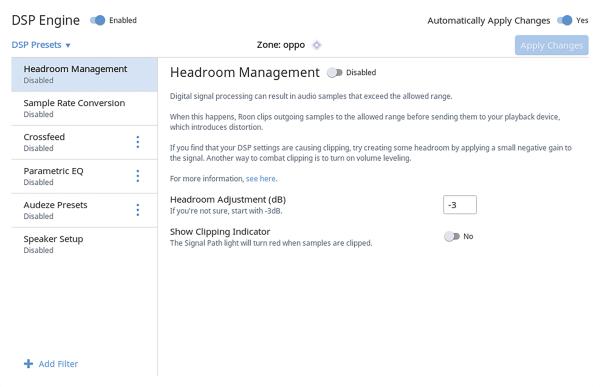The image size is (600, 387).
Task: Click the zone picker icon beside oppo
Action: point(316,45)
